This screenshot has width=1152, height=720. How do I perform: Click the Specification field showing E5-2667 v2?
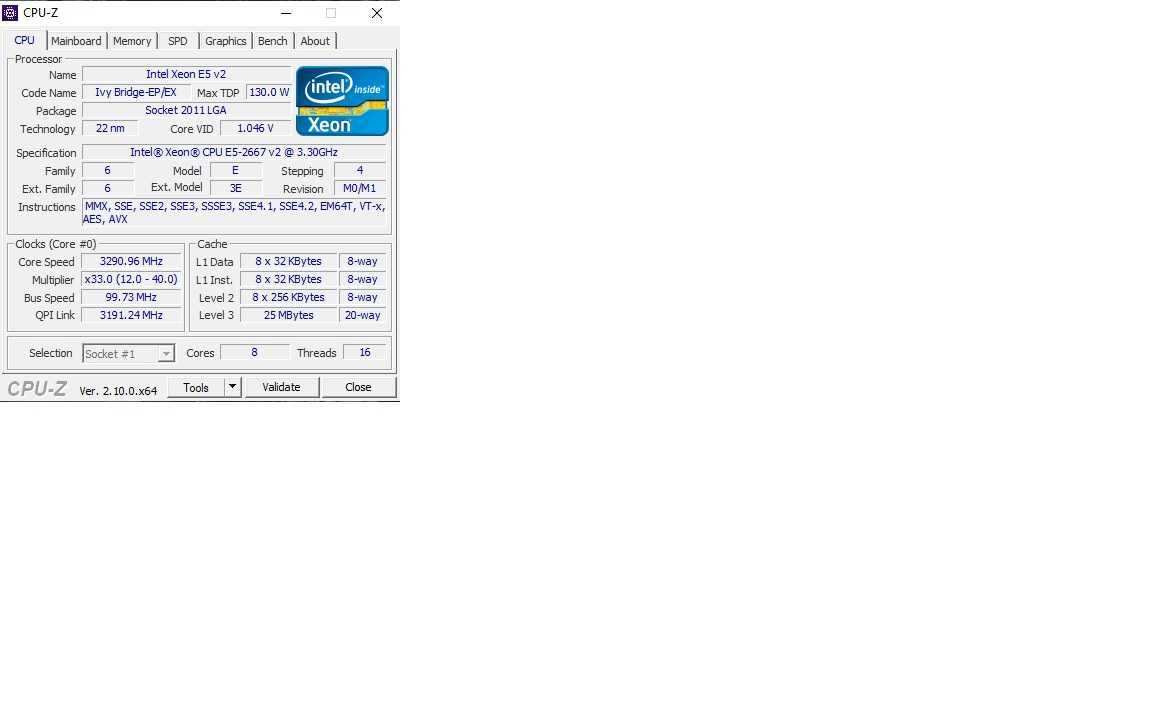[234, 152]
